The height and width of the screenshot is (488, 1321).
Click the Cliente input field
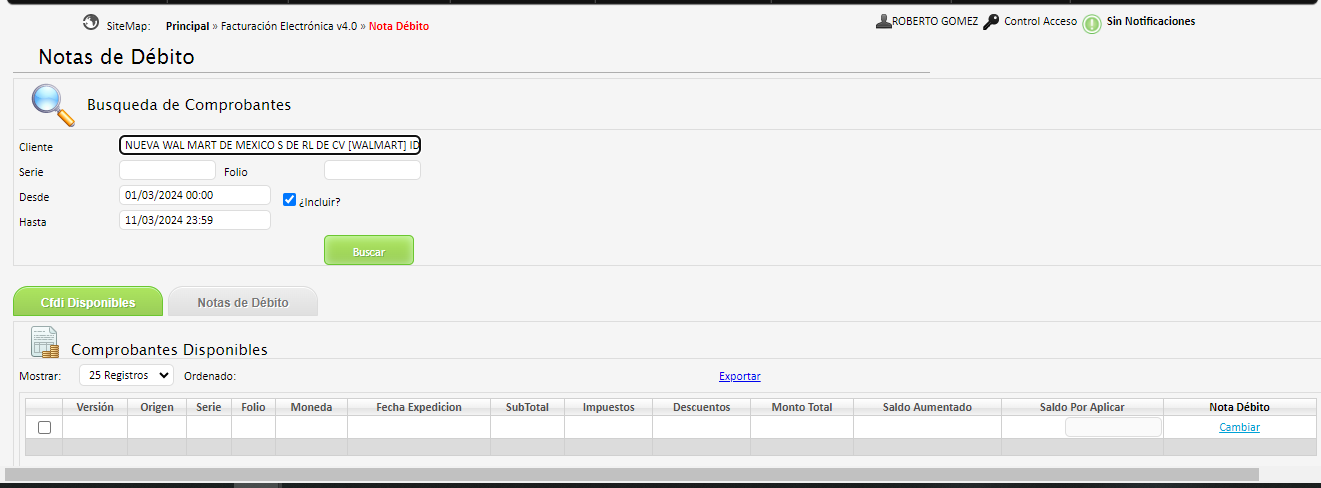tap(270, 145)
